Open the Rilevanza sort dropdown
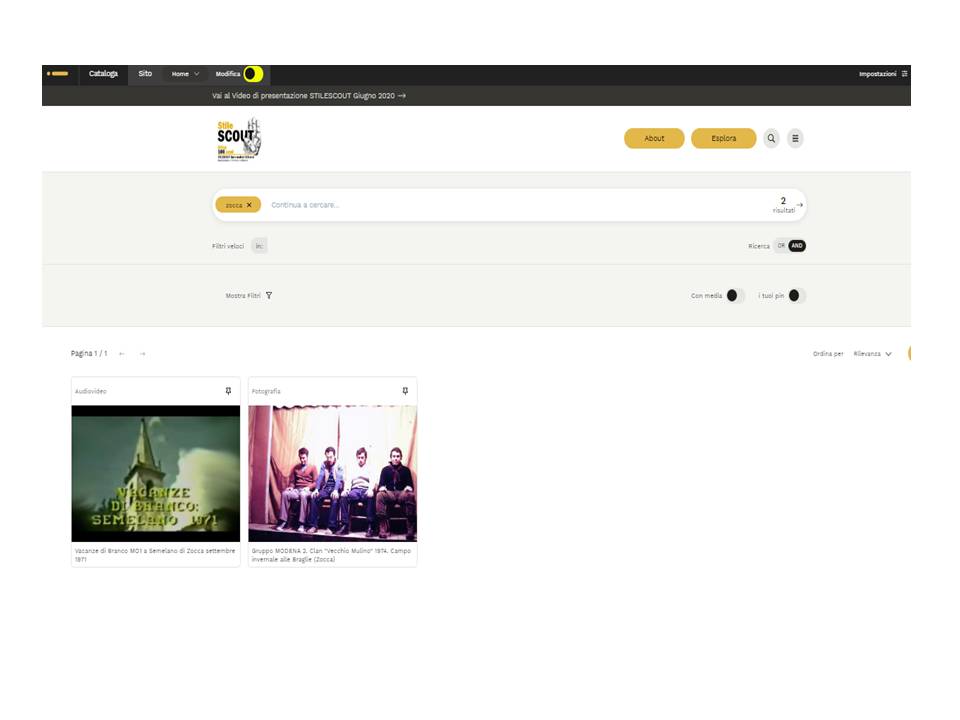 (x=872, y=354)
